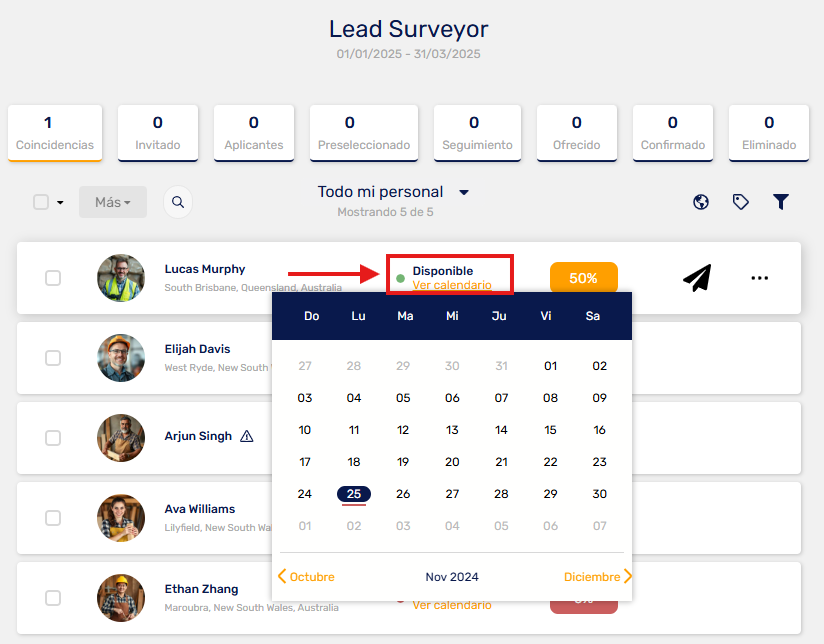The width and height of the screenshot is (824, 644).
Task: Send invite paper plane for Lucas Murphy
Action: (x=697, y=278)
